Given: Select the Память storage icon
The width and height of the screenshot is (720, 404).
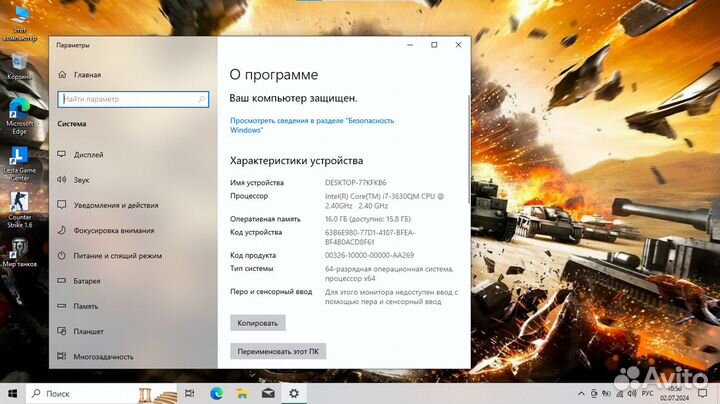Looking at the screenshot, I should [62, 306].
